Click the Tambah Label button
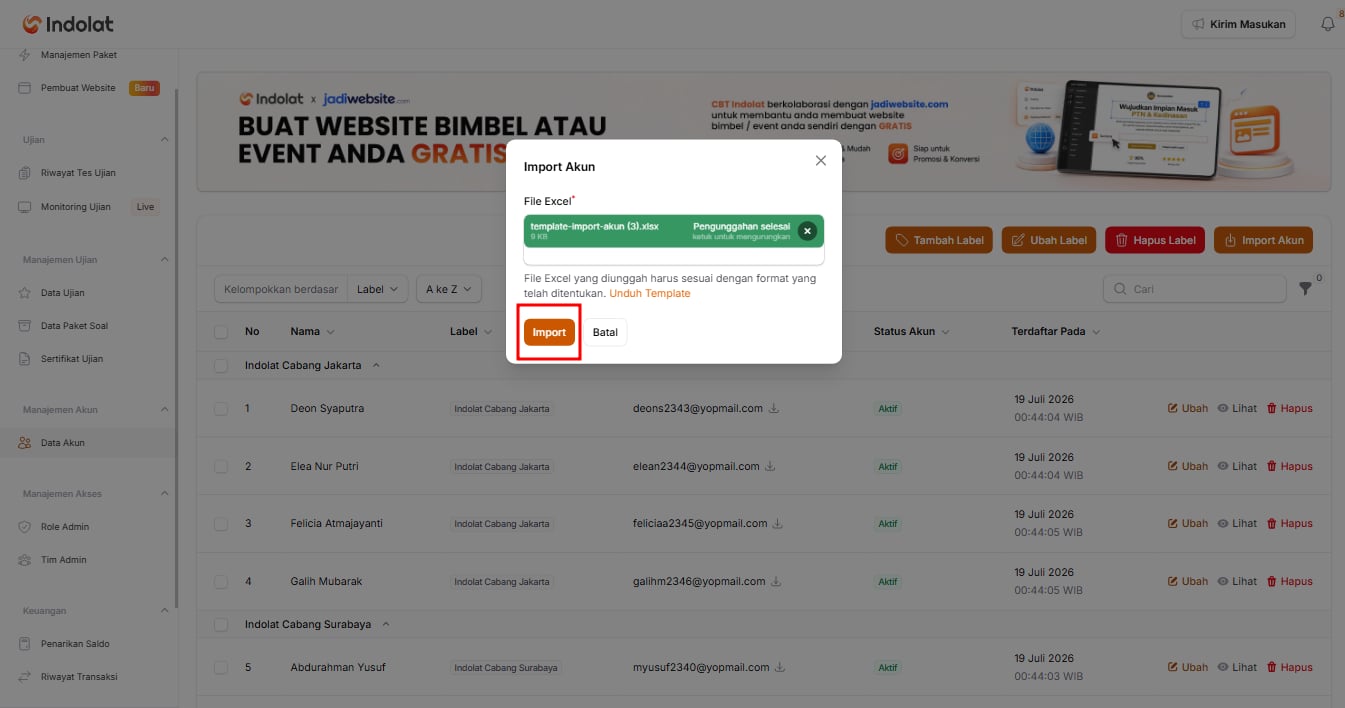This screenshot has width=1345, height=708. pyautogui.click(x=939, y=240)
